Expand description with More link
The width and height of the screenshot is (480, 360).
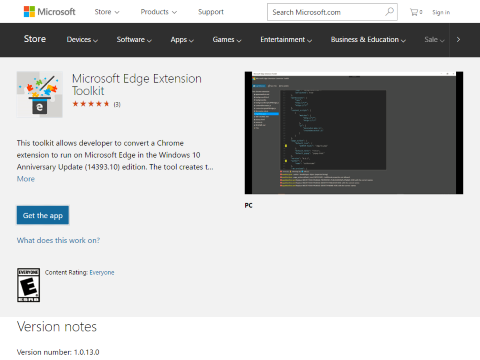tap(26, 179)
